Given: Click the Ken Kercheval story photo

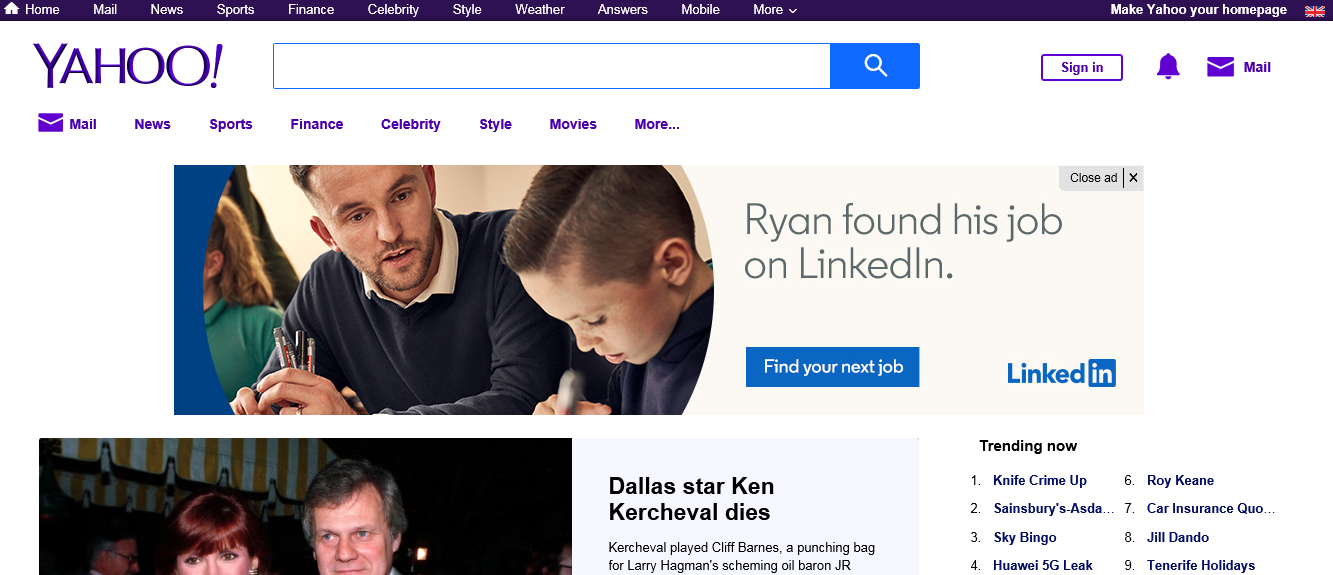Looking at the screenshot, I should click(x=305, y=506).
